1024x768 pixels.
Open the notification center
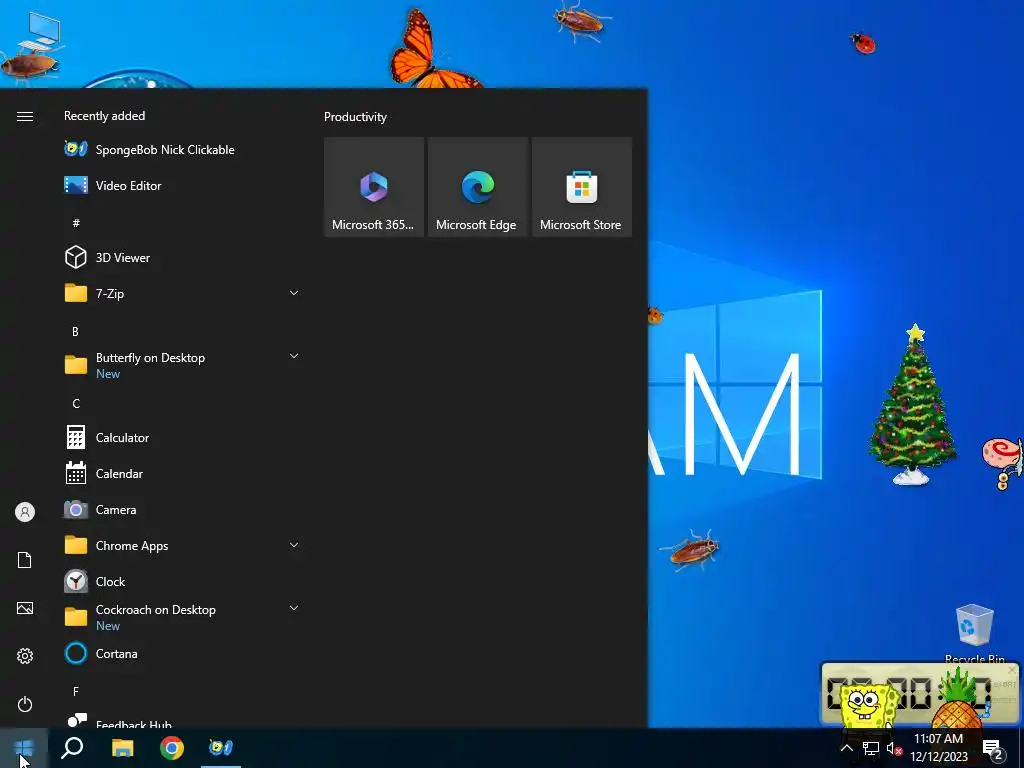point(993,750)
